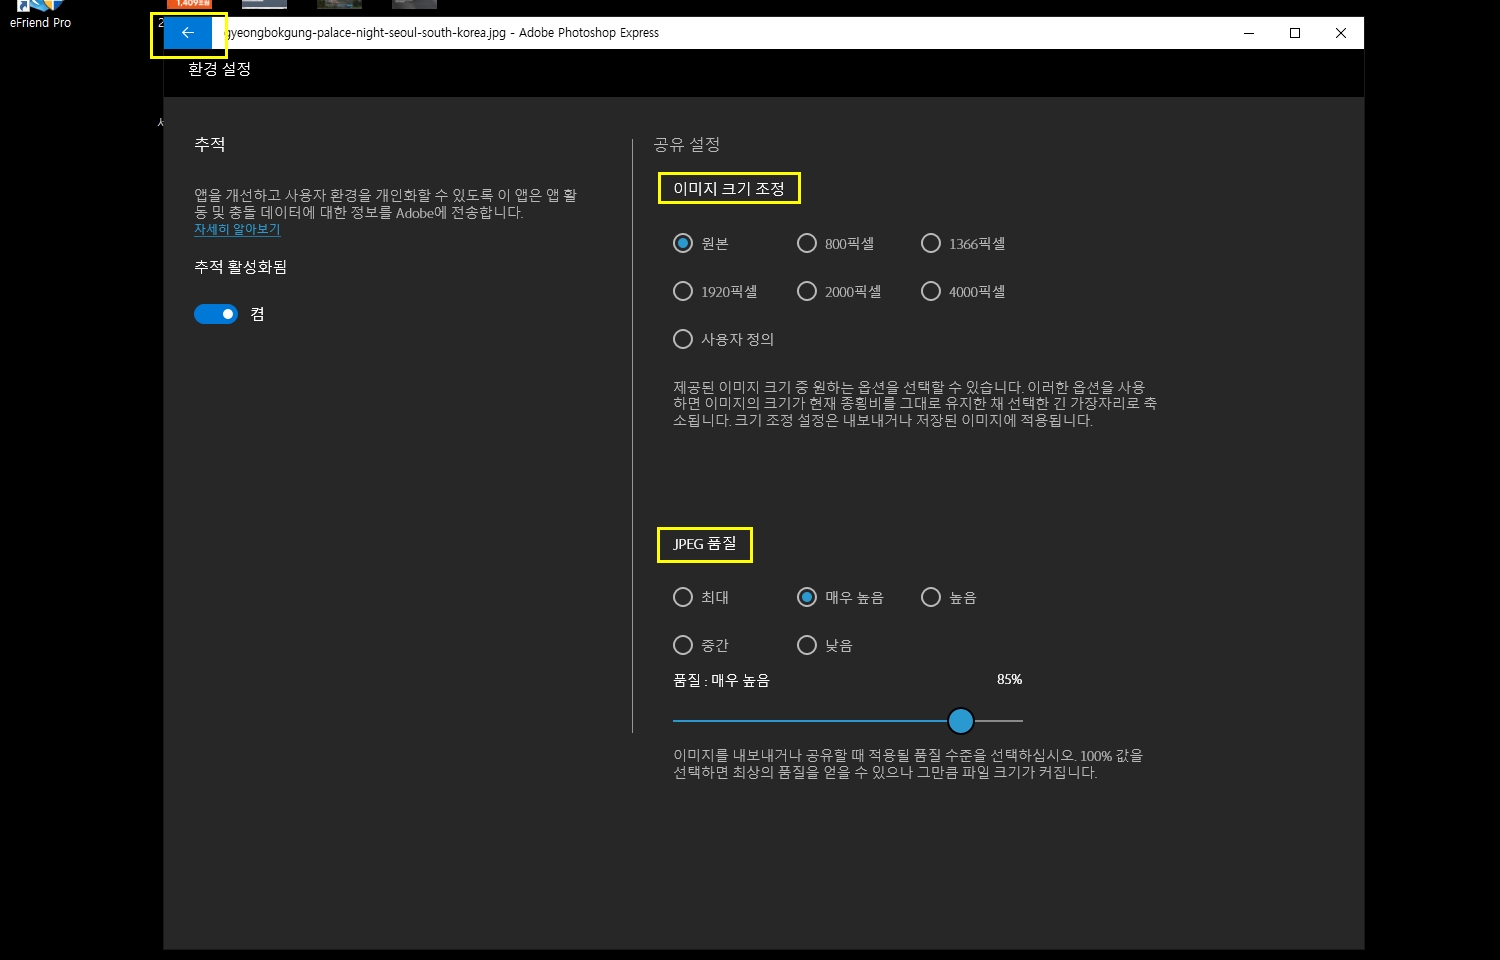Choose 1366픽셀 resize option

click(x=931, y=243)
